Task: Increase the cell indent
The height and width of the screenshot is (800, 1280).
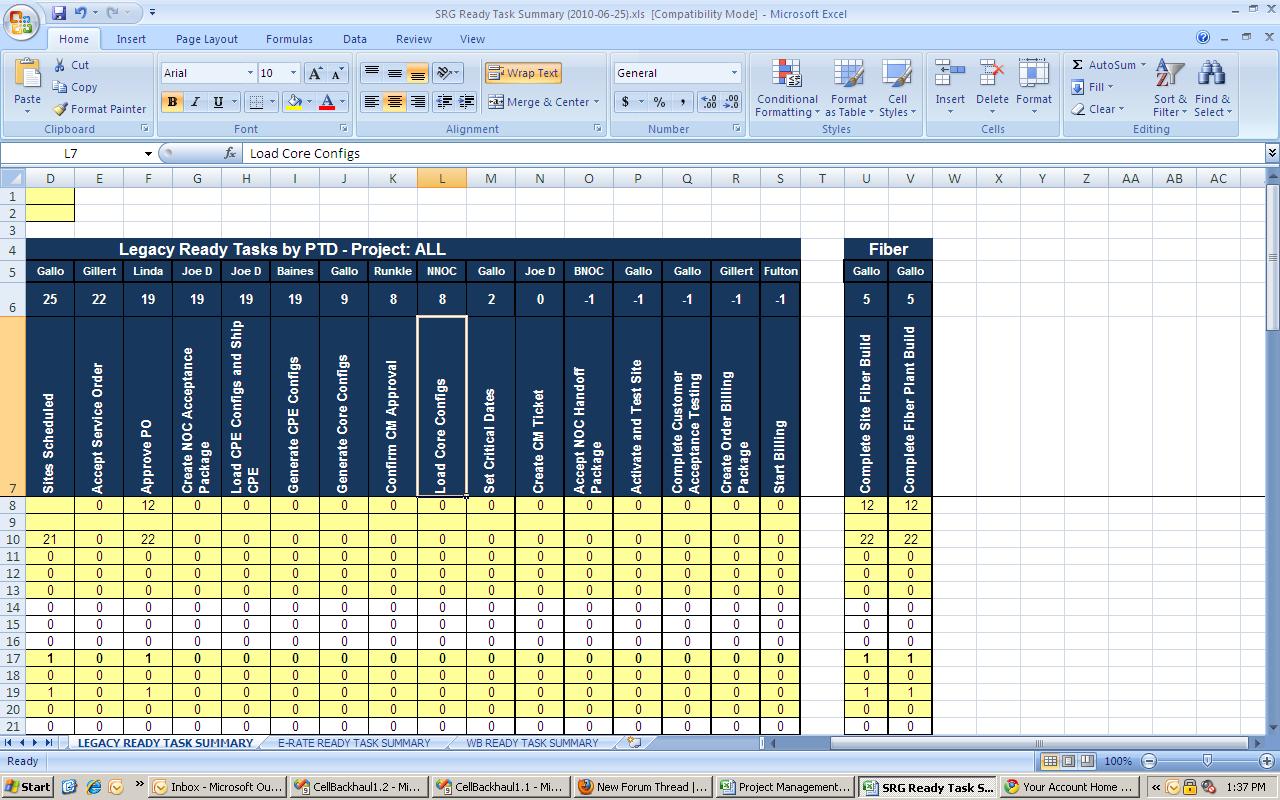Action: (466, 102)
